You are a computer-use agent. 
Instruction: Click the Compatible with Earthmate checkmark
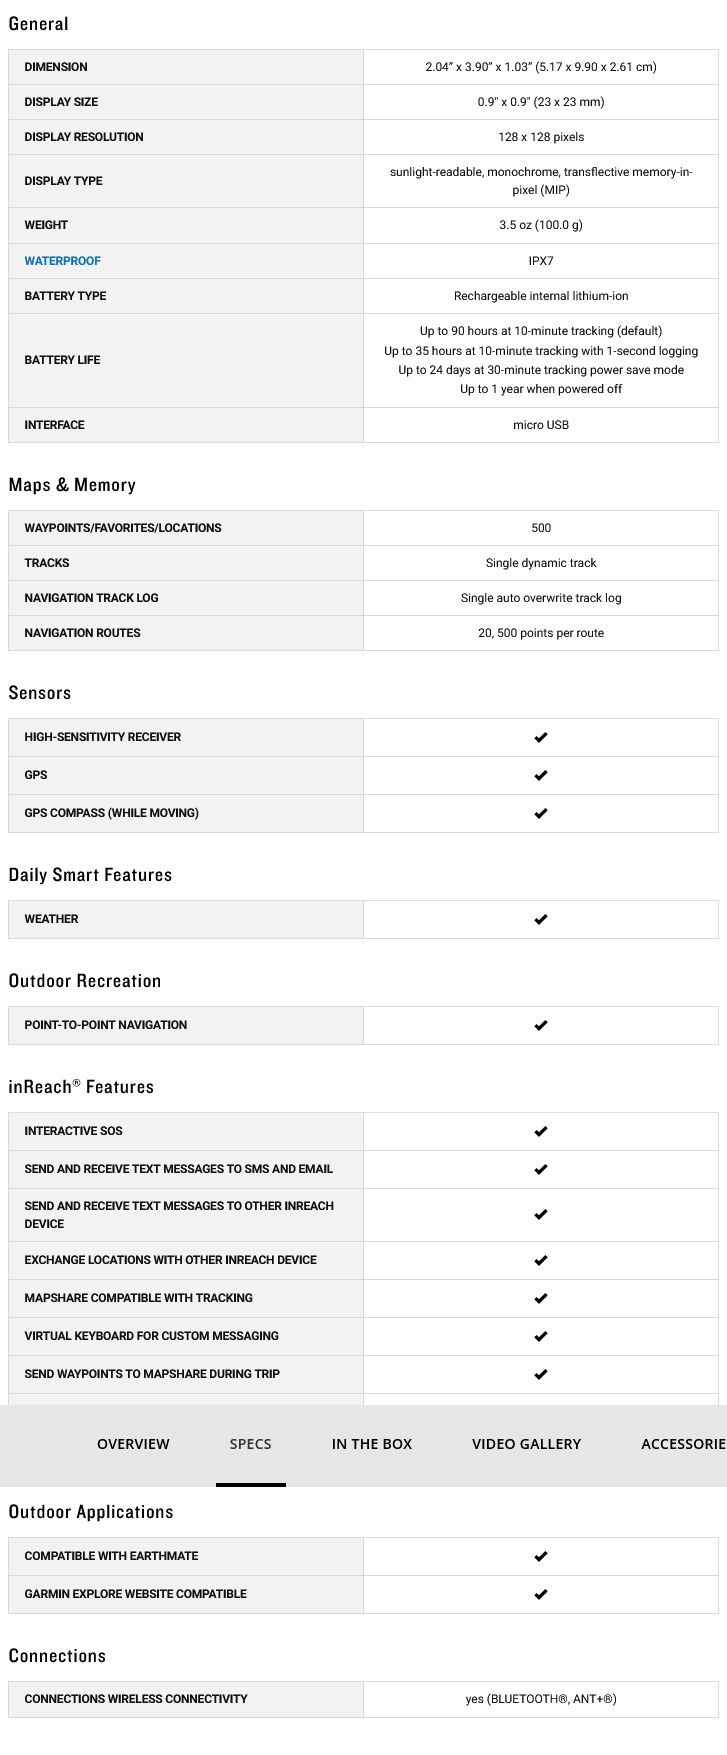pyautogui.click(x=541, y=1556)
